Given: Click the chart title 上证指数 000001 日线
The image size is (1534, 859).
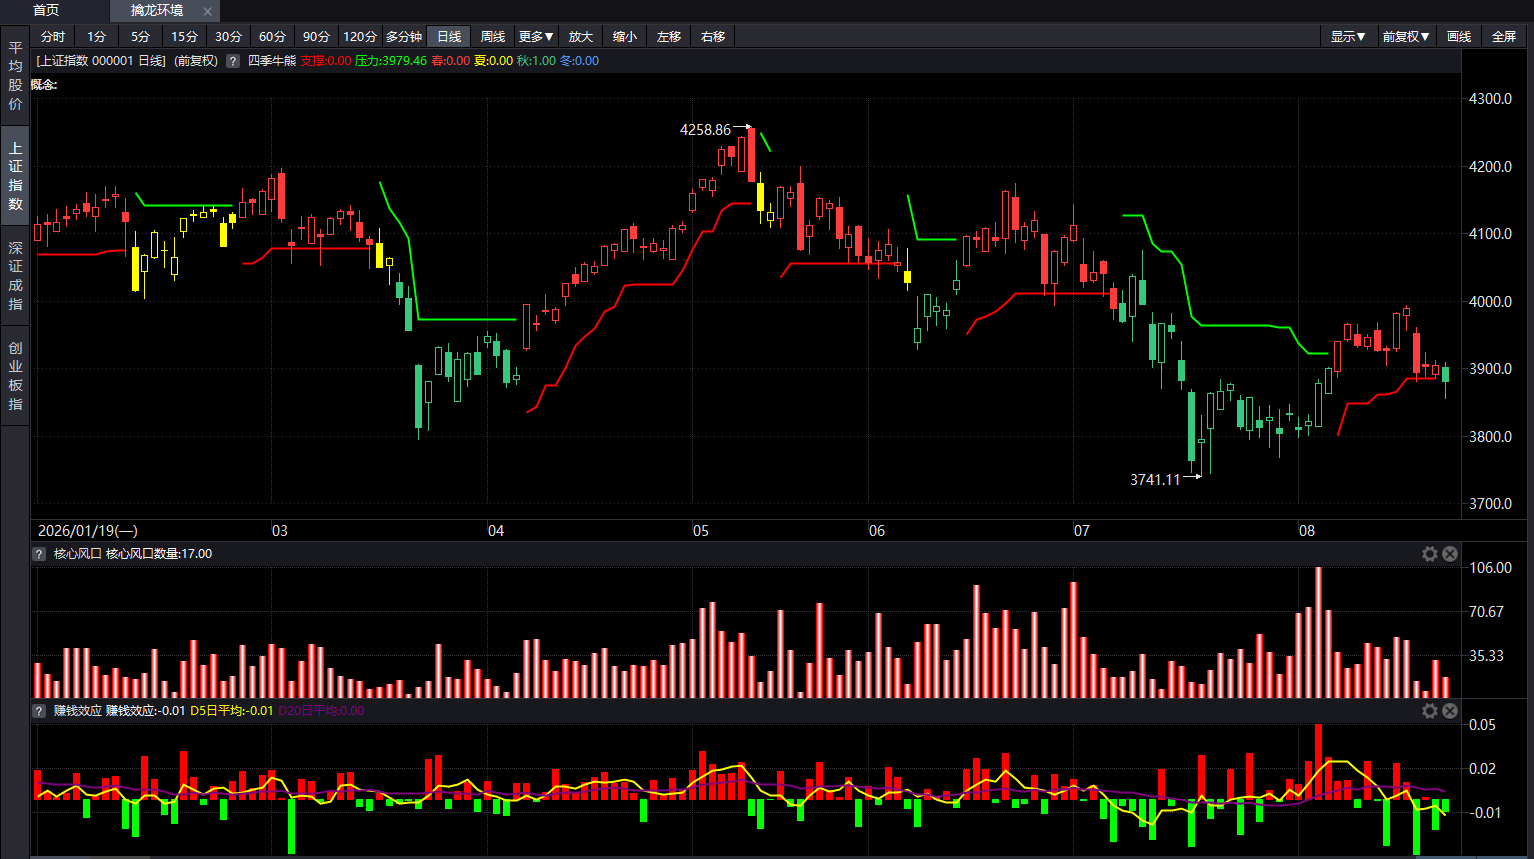Looking at the screenshot, I should tap(101, 61).
